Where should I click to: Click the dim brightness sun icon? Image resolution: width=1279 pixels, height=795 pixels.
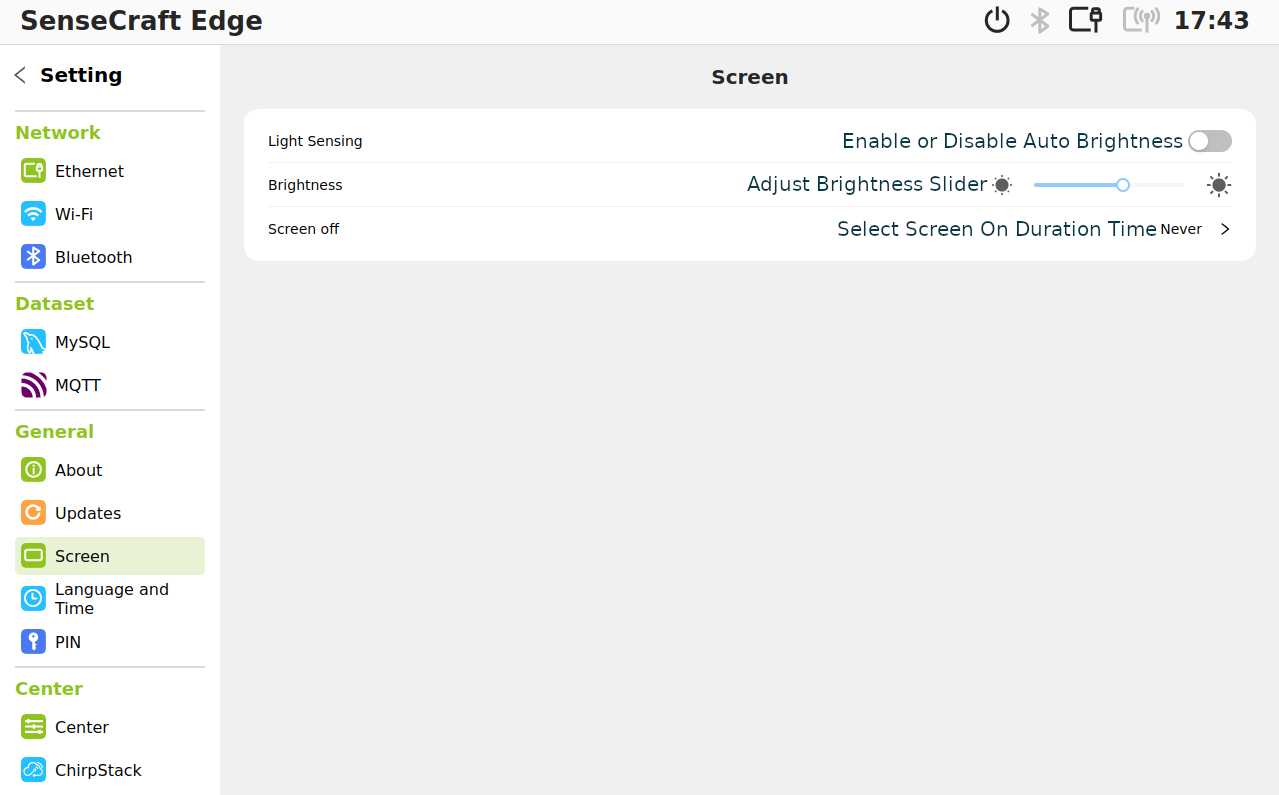(1002, 185)
